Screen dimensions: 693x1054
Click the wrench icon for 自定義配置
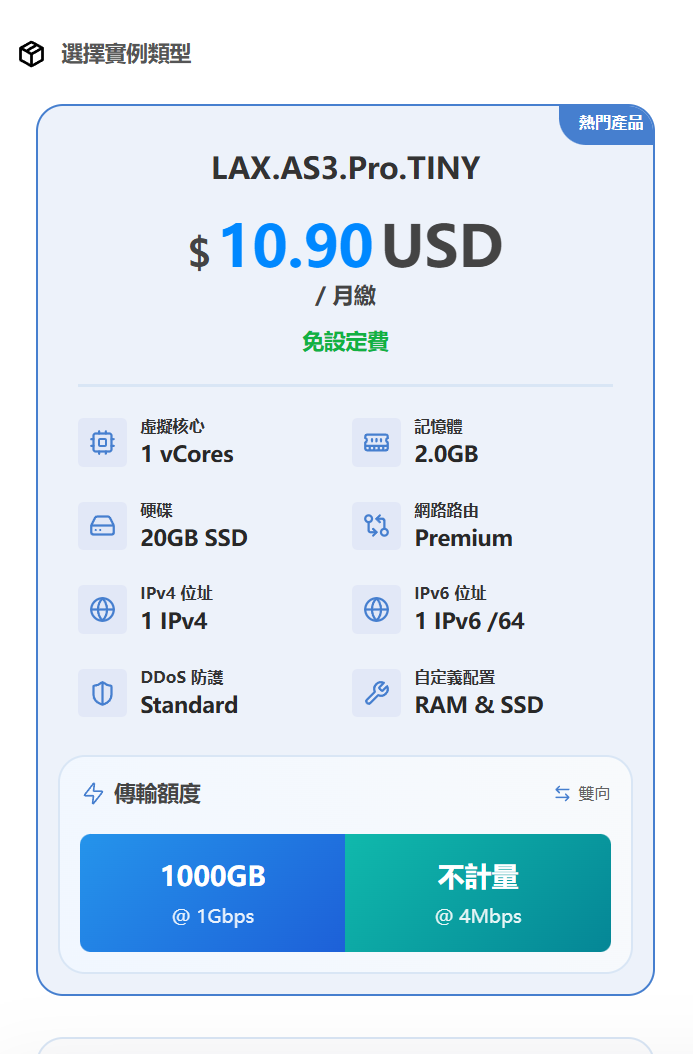coord(376,693)
